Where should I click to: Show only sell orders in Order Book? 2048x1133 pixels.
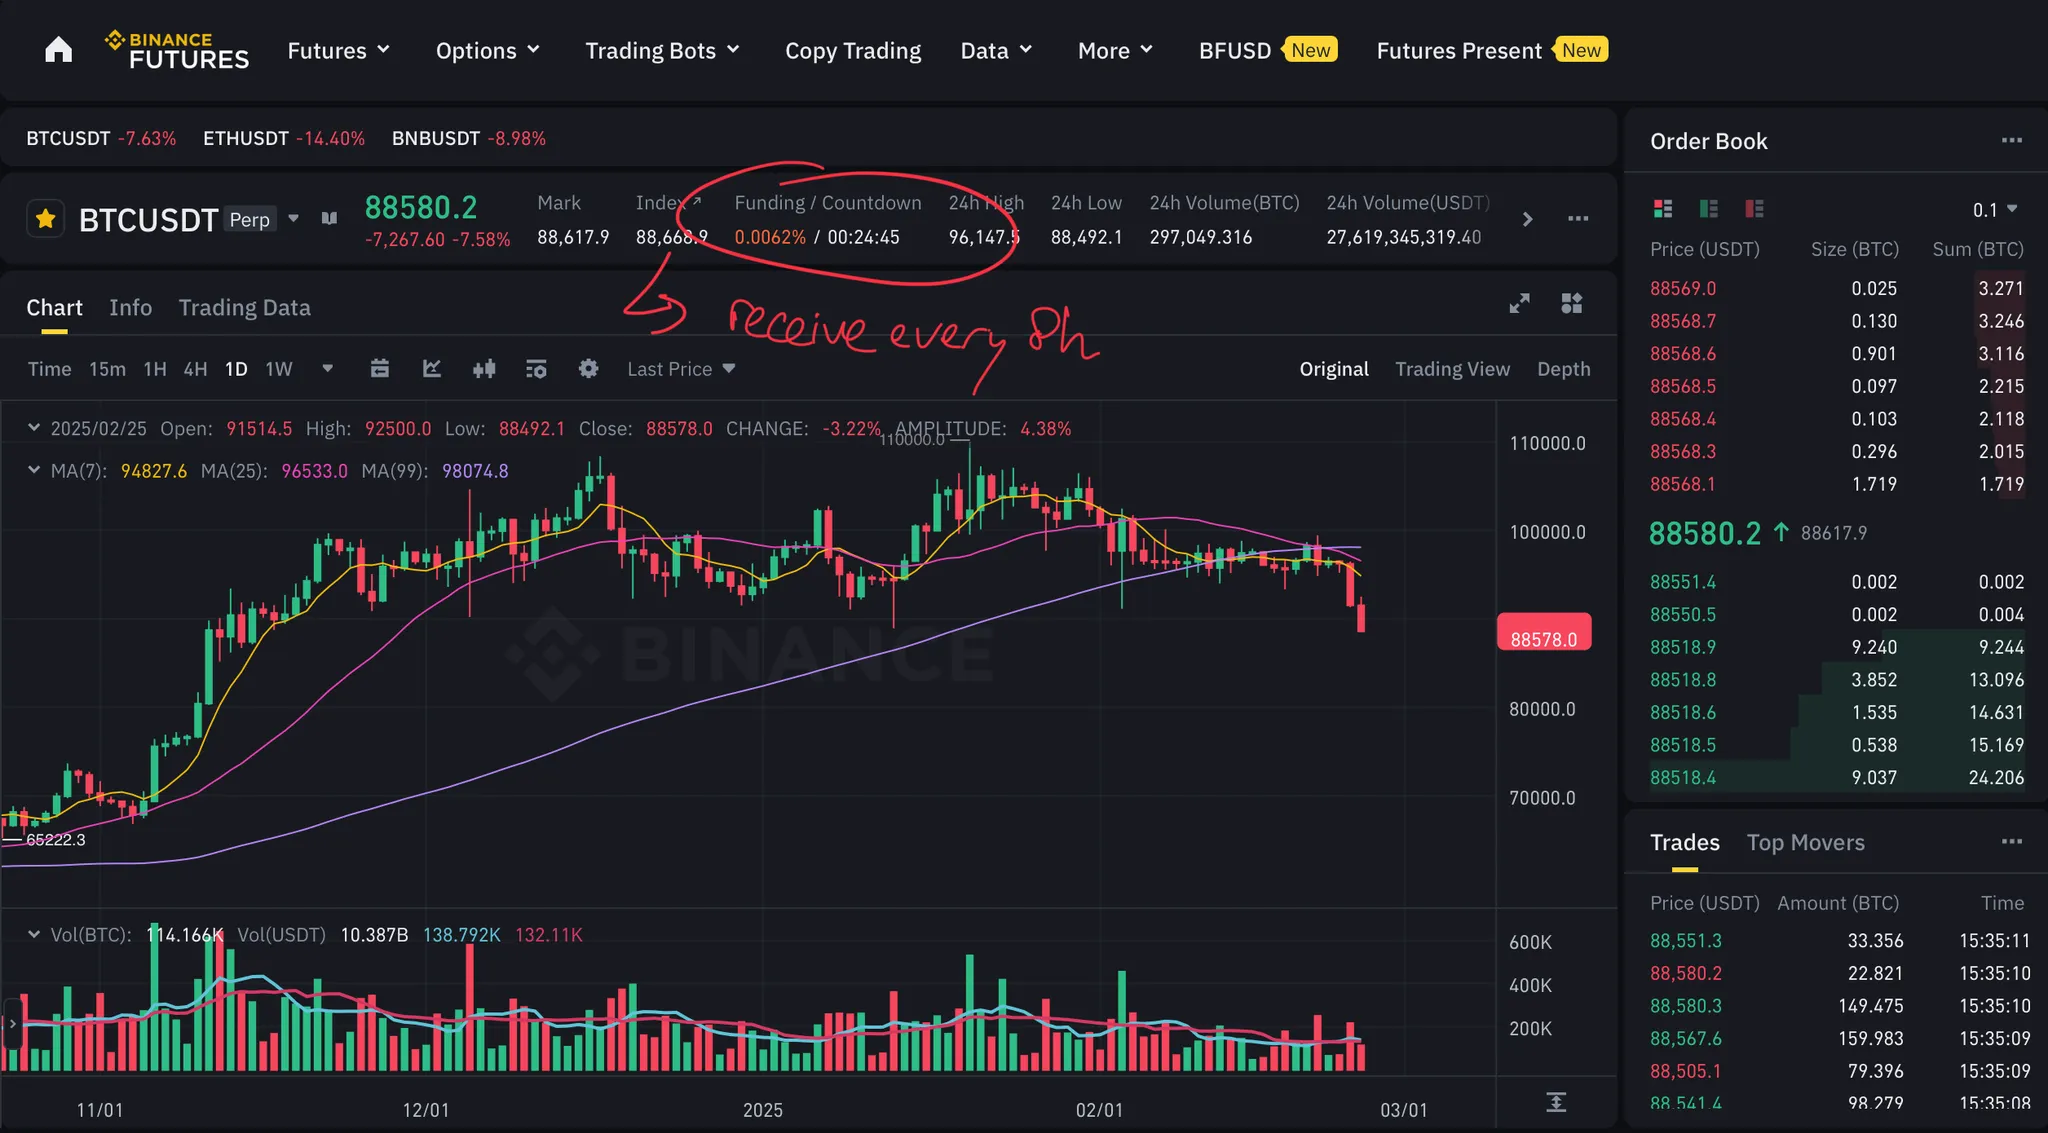click(x=1754, y=209)
